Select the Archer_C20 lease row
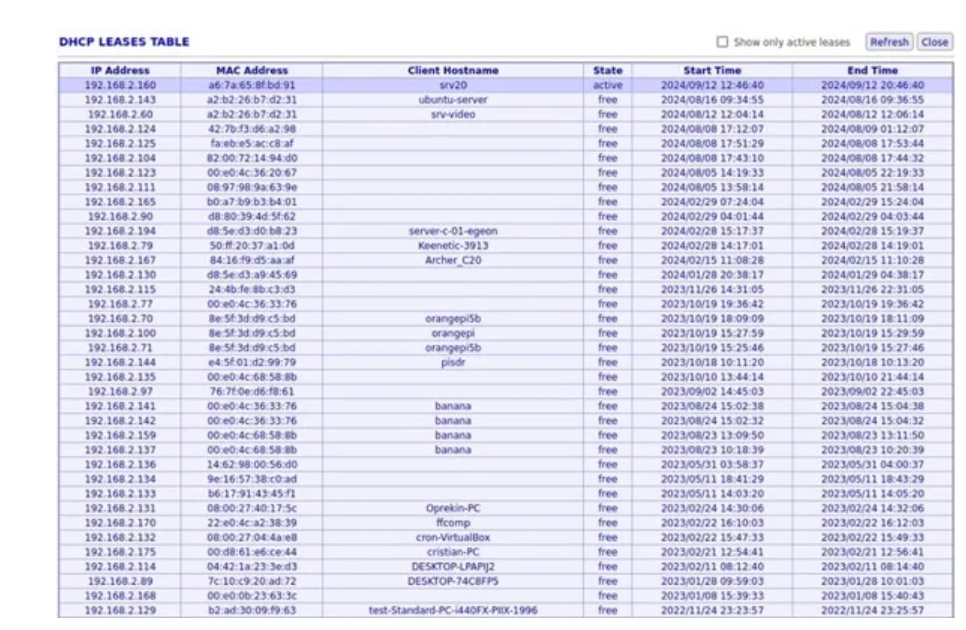 pos(453,260)
